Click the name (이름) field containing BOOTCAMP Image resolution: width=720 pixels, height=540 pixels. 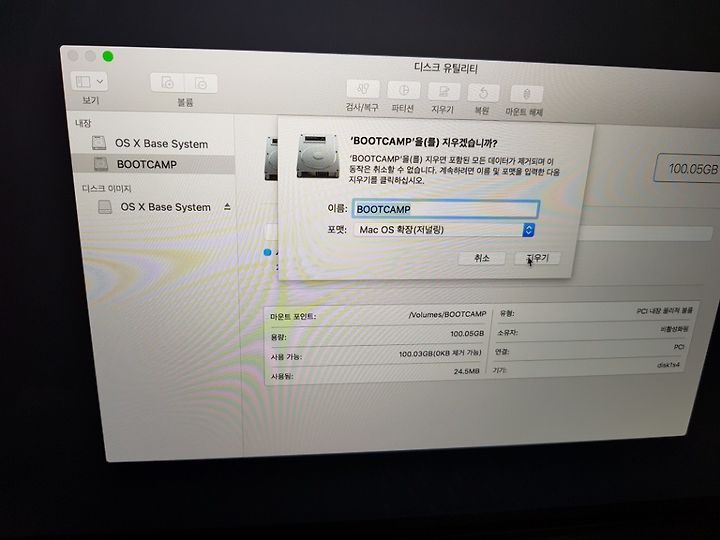point(445,209)
